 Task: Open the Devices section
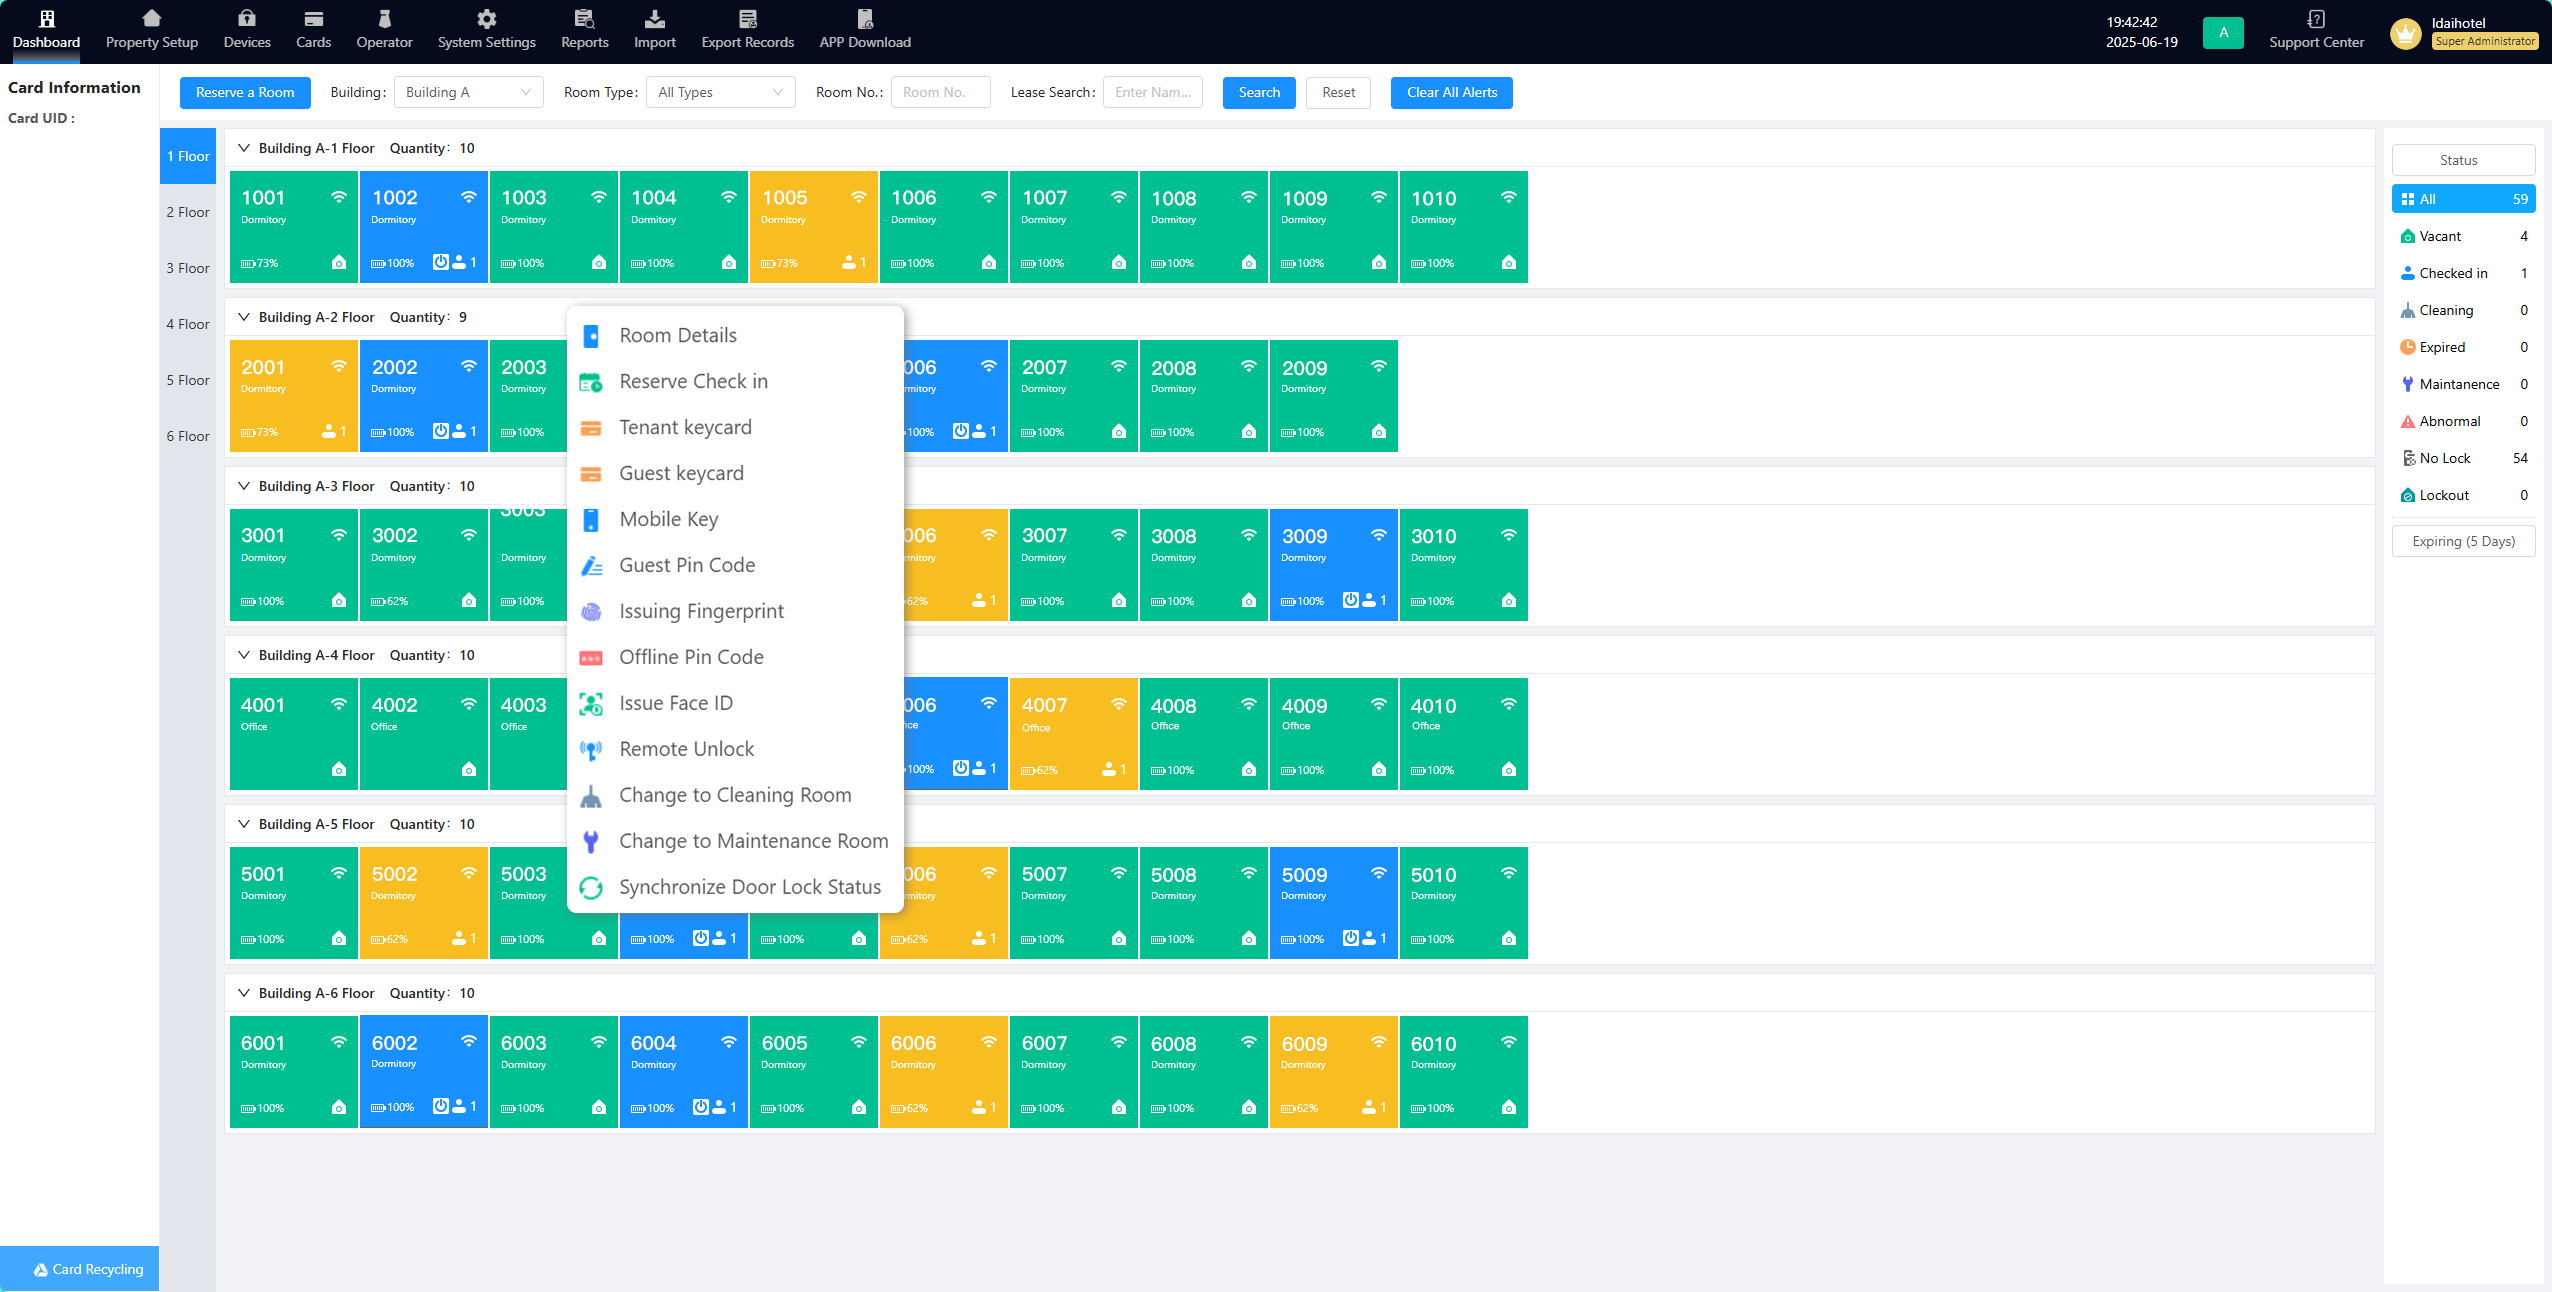247,30
